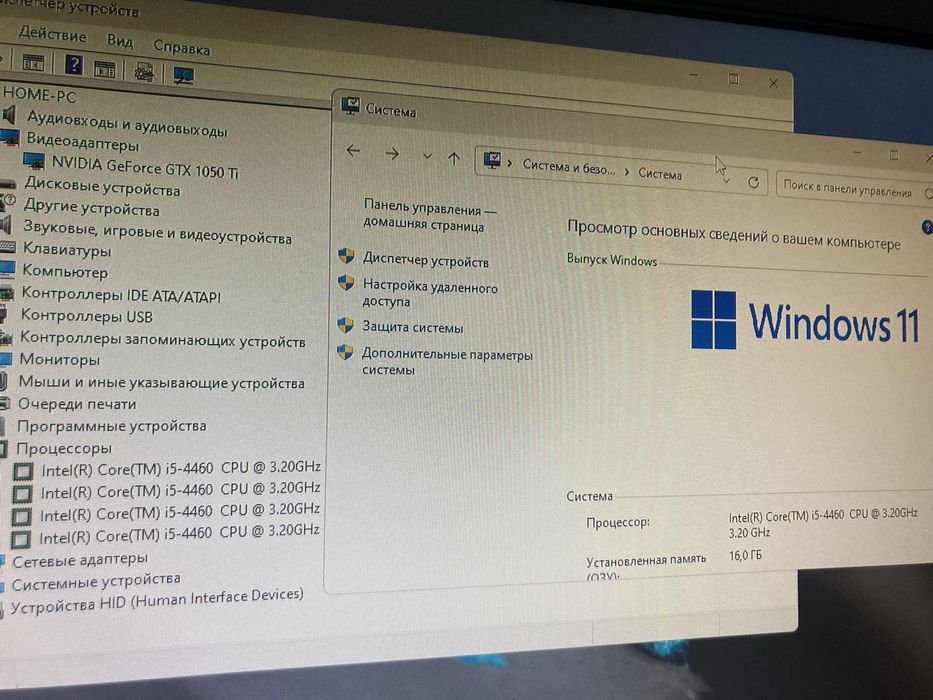Refresh the Система window
The height and width of the screenshot is (700, 933).
click(753, 183)
